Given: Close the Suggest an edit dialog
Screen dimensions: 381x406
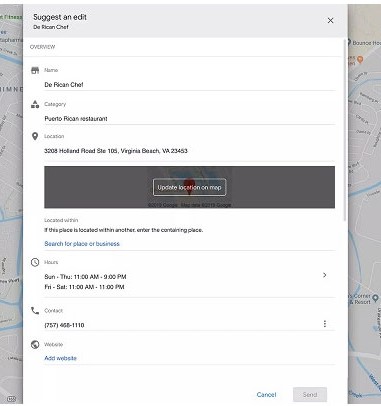Looking at the screenshot, I should pos(330,21).
